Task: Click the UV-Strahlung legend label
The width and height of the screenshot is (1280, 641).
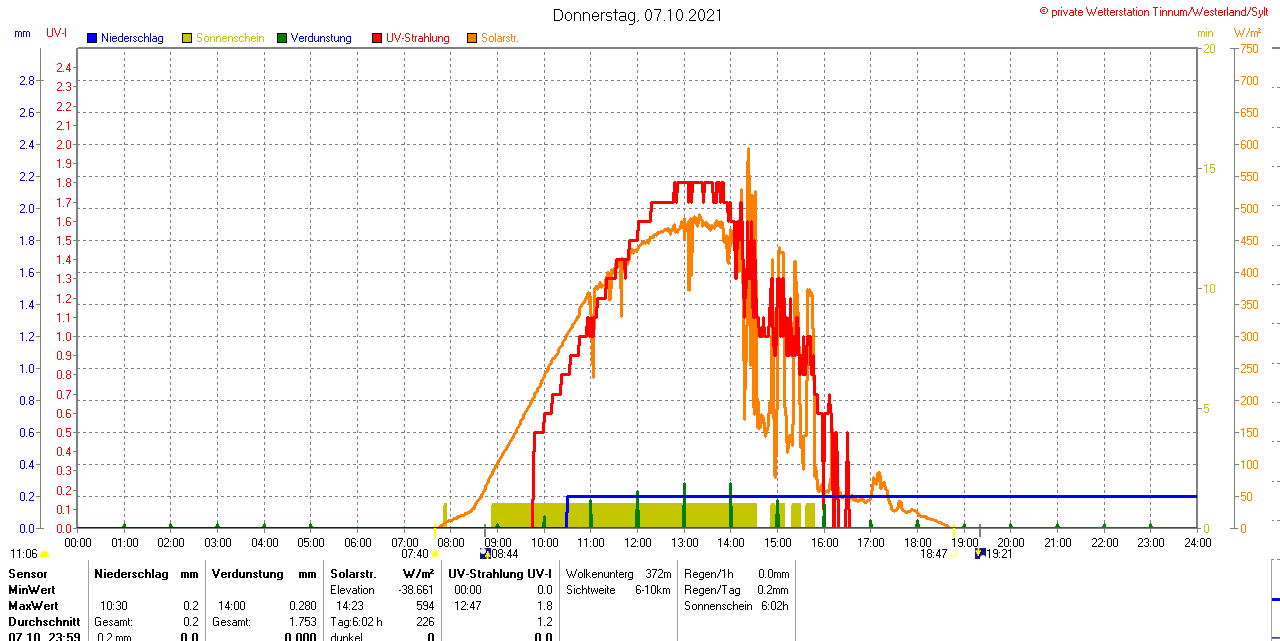Action: tap(417, 38)
